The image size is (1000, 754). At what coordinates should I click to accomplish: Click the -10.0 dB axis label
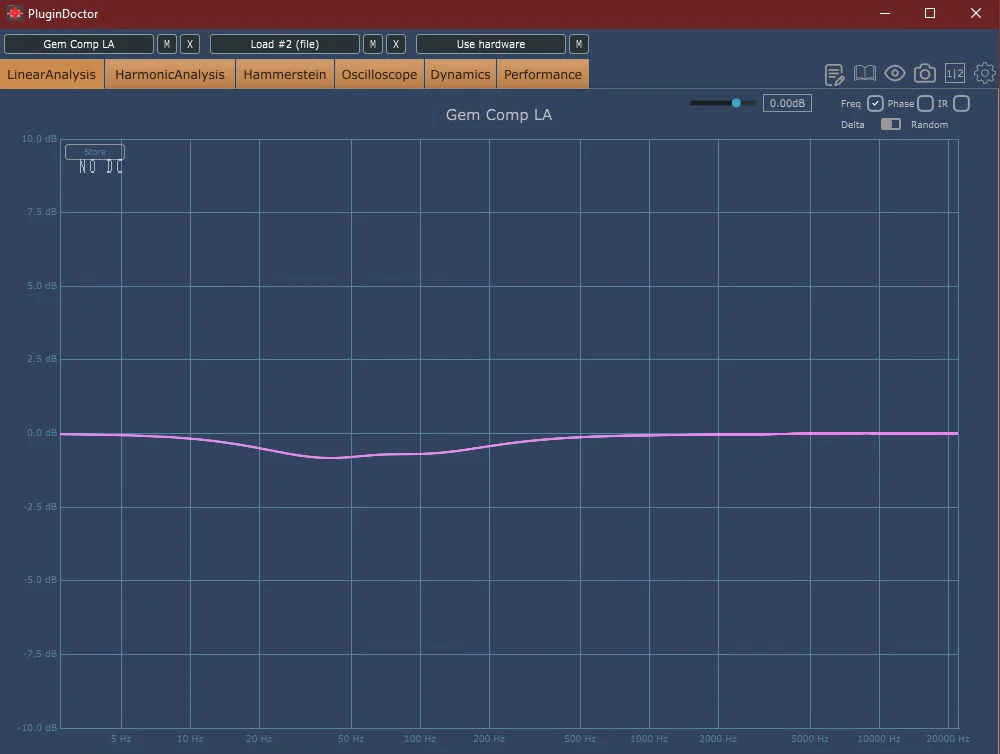[37, 727]
